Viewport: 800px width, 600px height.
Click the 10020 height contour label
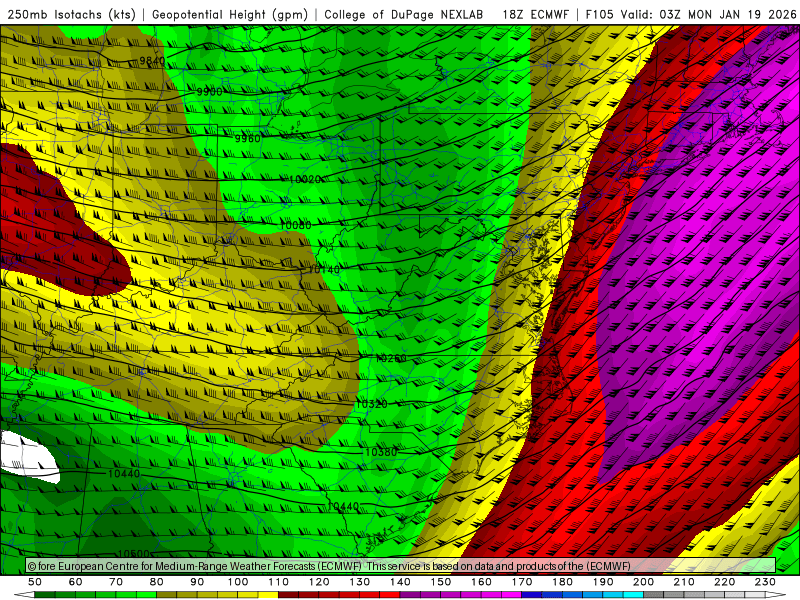point(305,179)
